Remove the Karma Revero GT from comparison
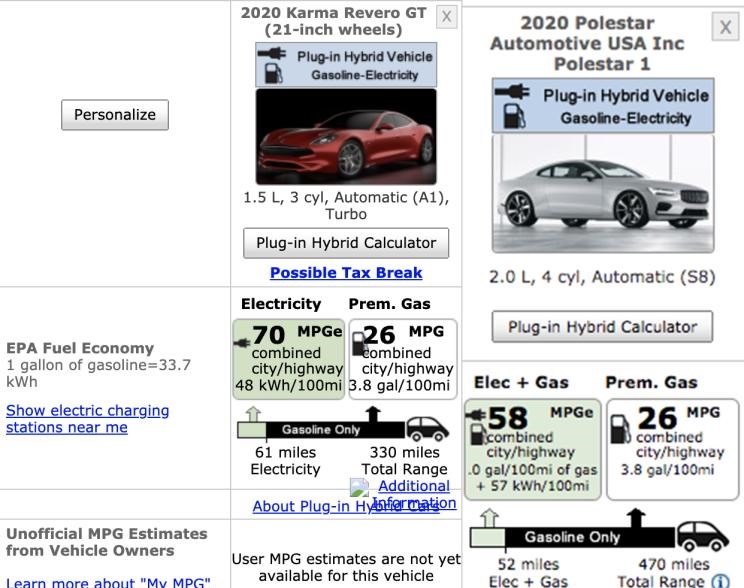This screenshot has height=588, width=744. 446,17
